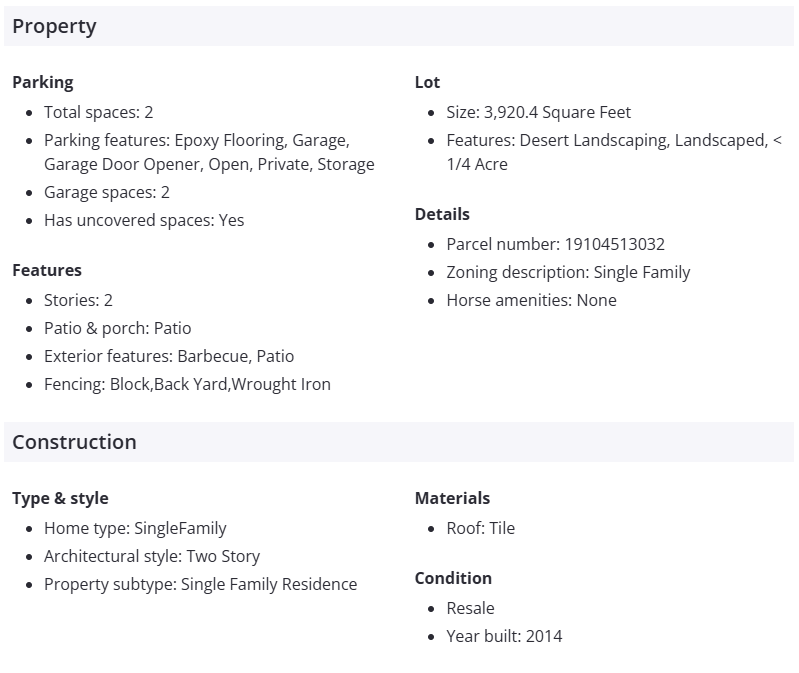Select the Architectural style: Two Story item
Image resolution: width=799 pixels, height=673 pixels.
(x=152, y=556)
